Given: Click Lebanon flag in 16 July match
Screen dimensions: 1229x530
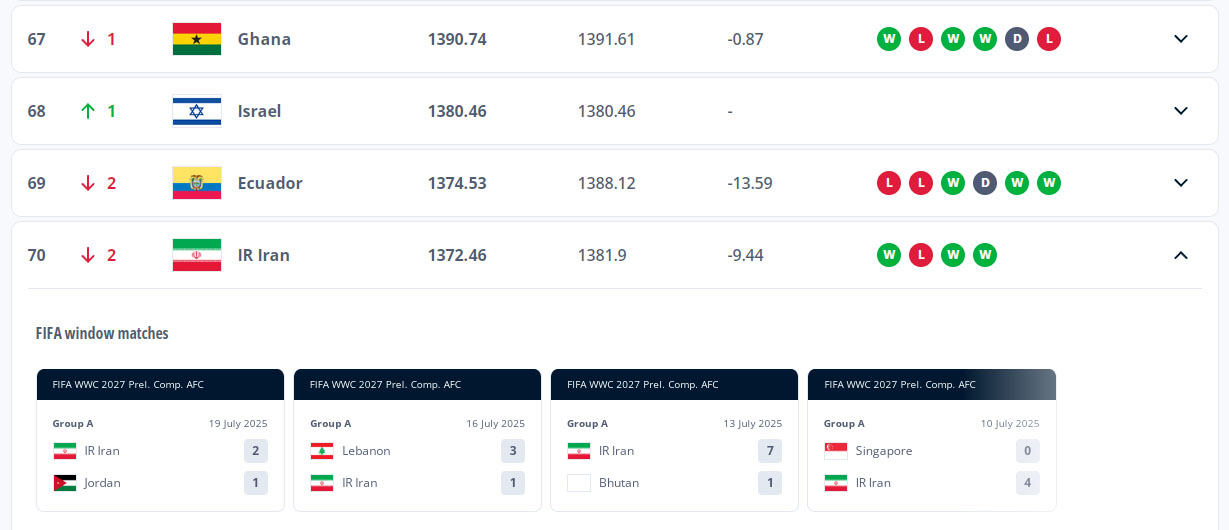Looking at the screenshot, I should tap(322, 451).
